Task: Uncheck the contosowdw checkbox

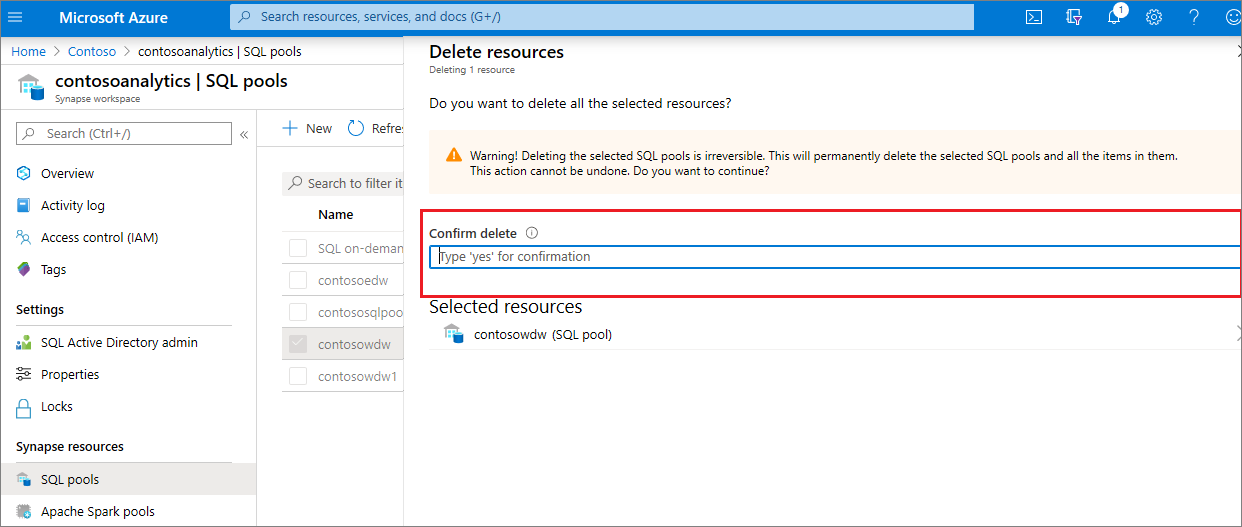Action: click(x=298, y=344)
